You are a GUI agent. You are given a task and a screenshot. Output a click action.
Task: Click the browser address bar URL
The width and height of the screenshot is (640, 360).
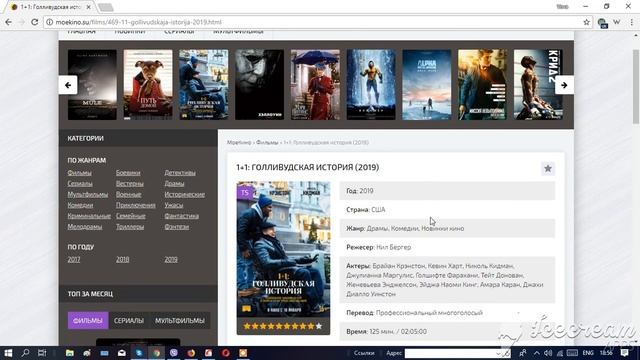(x=139, y=22)
